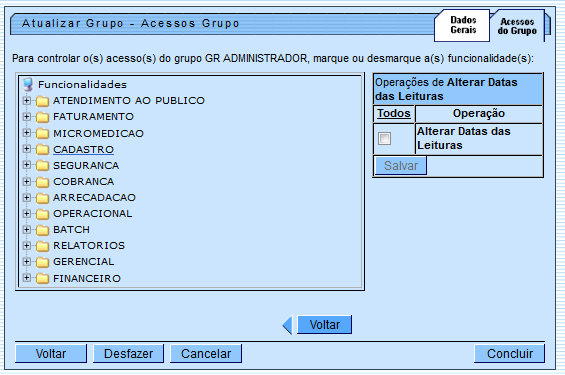Viewport: 565px width, 375px height.
Task: Expand the COBRANCA tree node
Action: [x=26, y=181]
